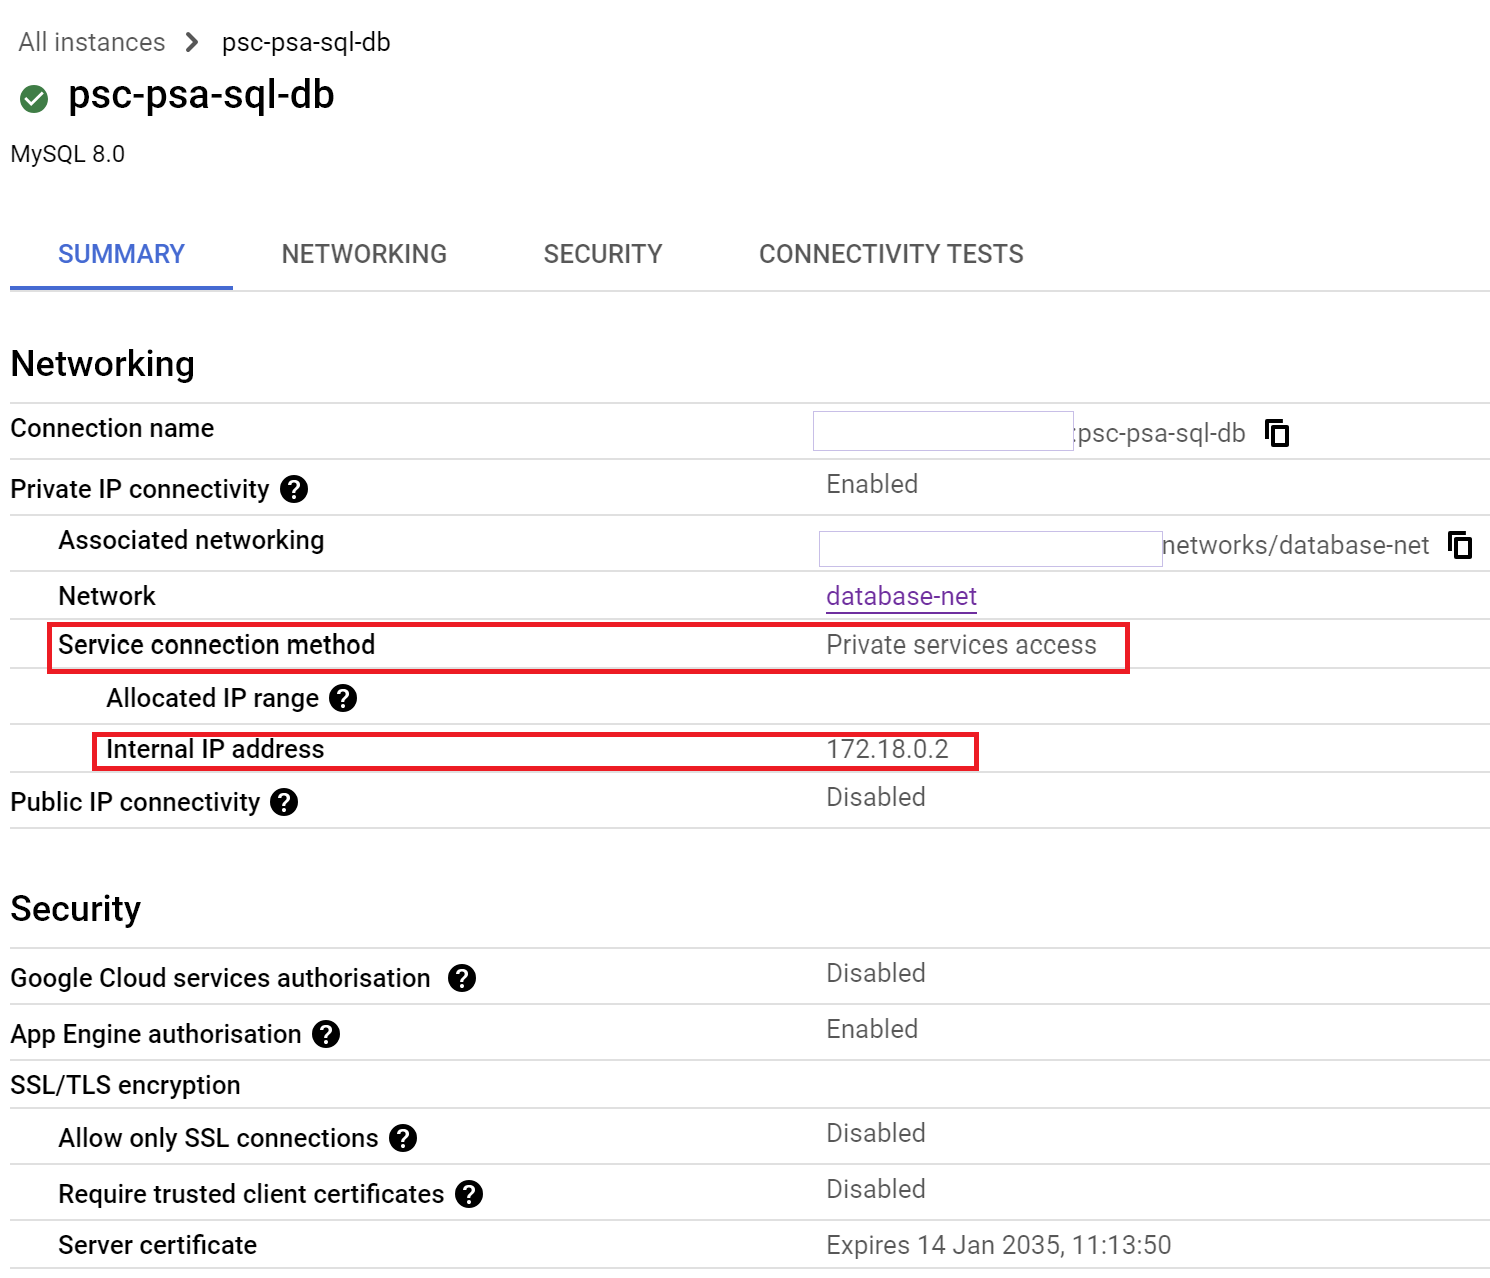This screenshot has height=1278, width=1490.
Task: Open help for Require trusted client certificates
Action: coord(468,1193)
